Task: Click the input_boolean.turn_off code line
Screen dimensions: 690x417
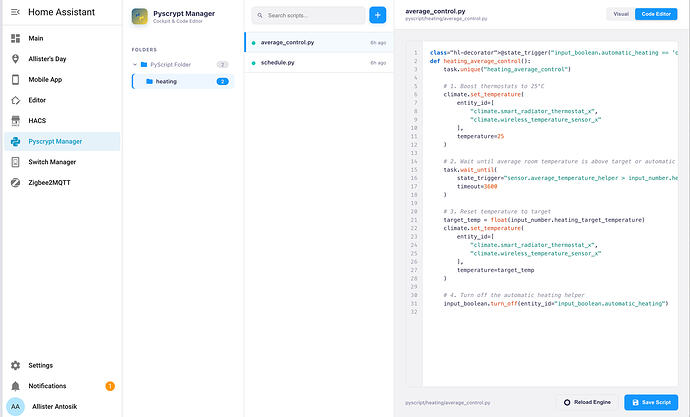Action: click(x=556, y=304)
